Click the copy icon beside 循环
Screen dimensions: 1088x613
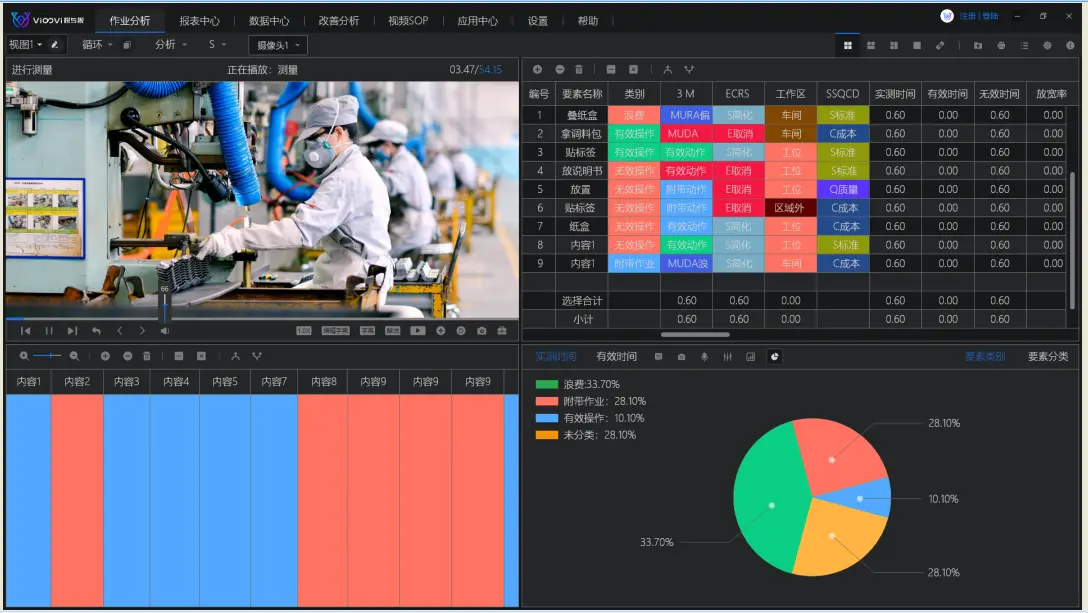127,45
